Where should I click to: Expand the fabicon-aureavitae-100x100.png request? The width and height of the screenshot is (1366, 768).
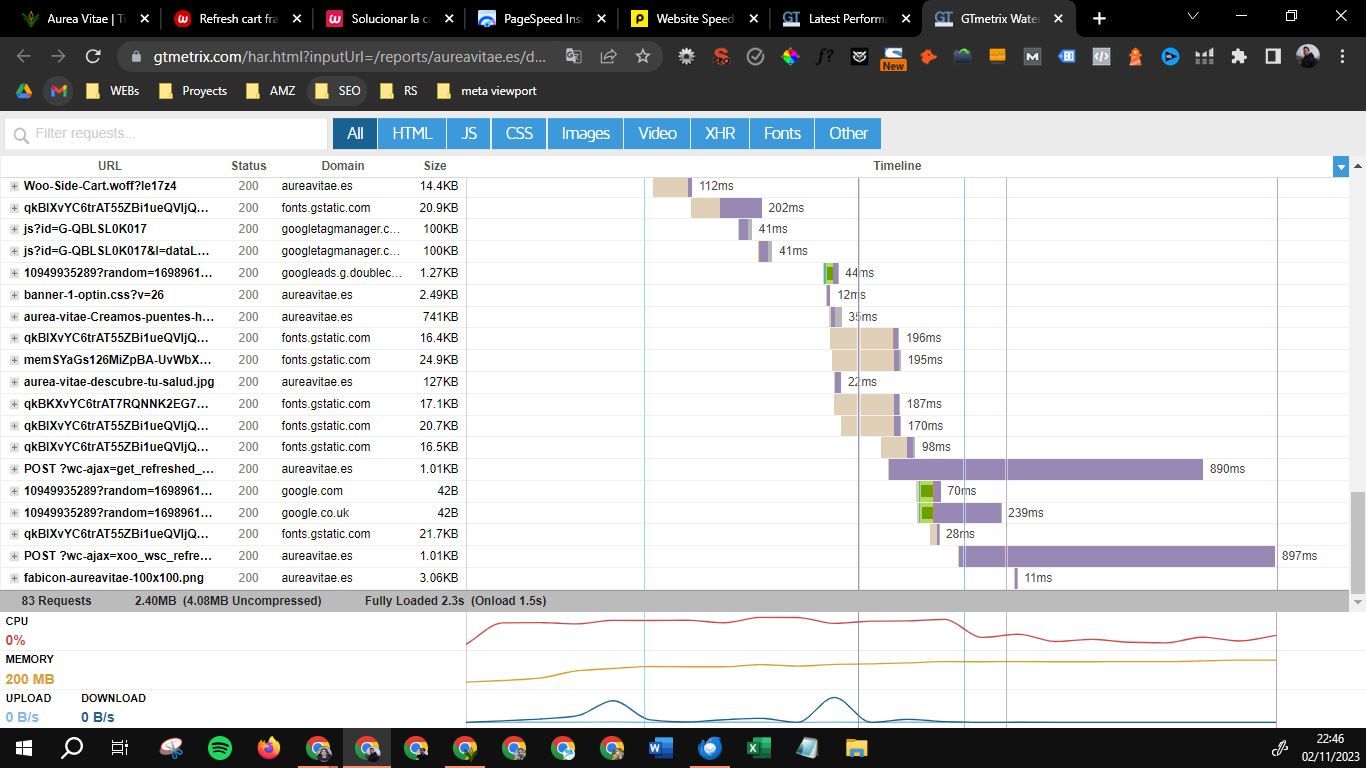[14, 578]
